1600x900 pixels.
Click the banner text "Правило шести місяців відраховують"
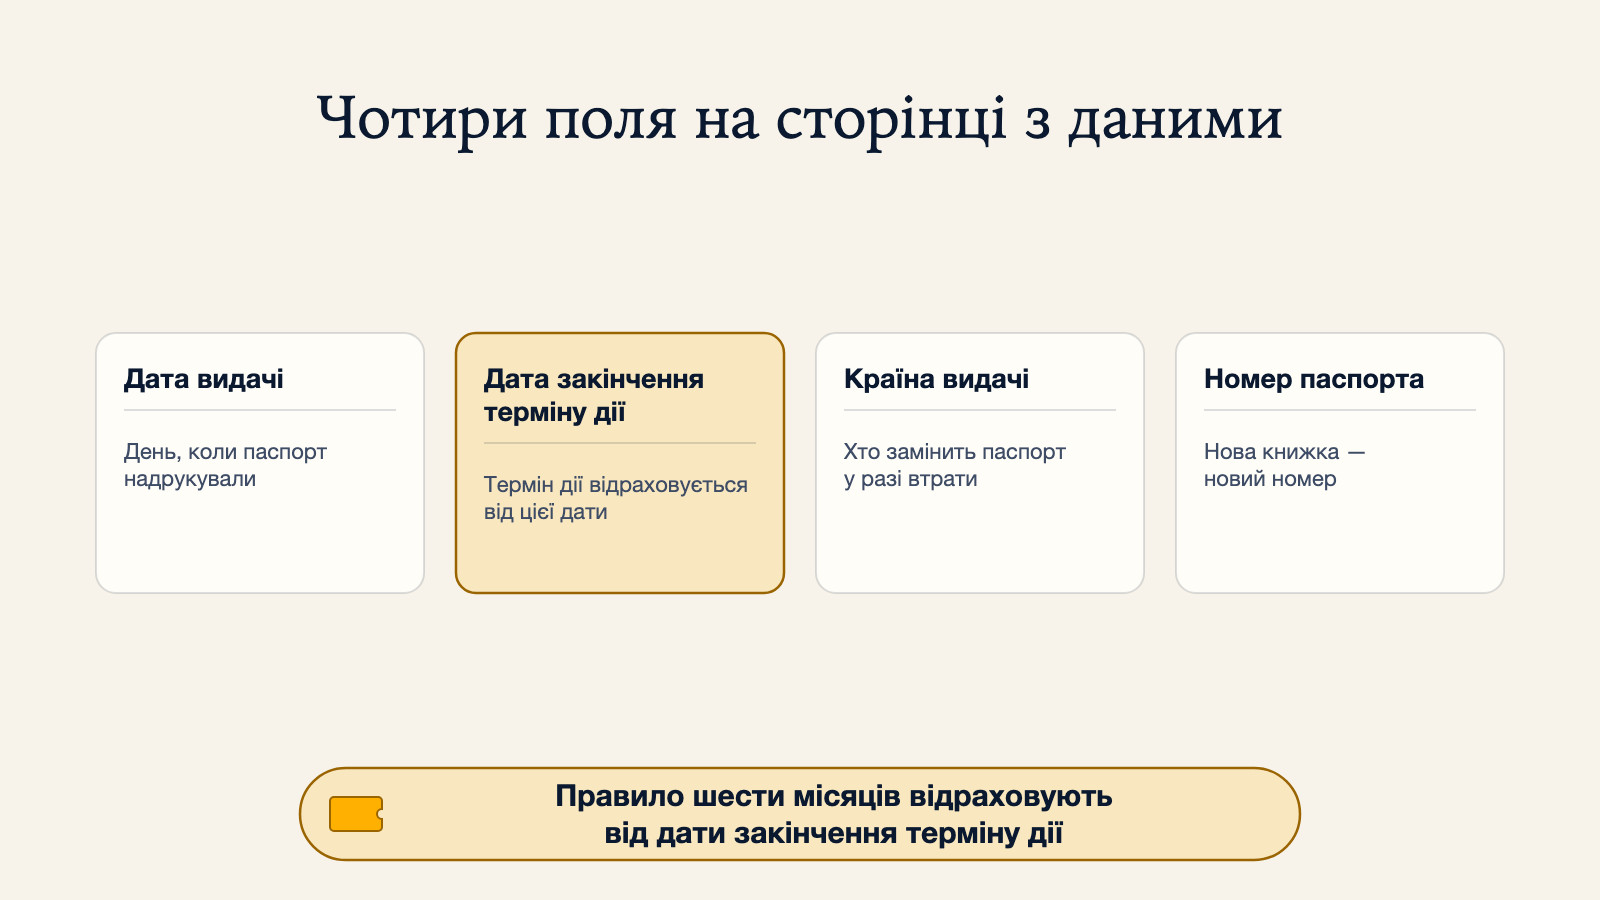coord(833,797)
